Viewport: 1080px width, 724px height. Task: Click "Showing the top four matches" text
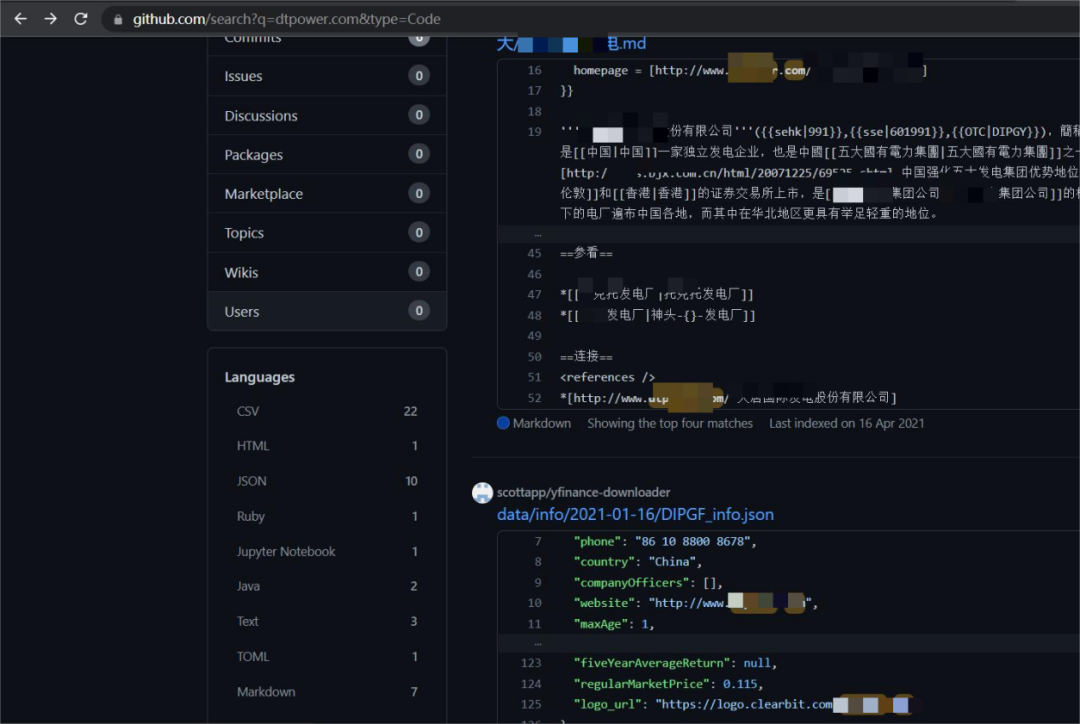click(669, 423)
